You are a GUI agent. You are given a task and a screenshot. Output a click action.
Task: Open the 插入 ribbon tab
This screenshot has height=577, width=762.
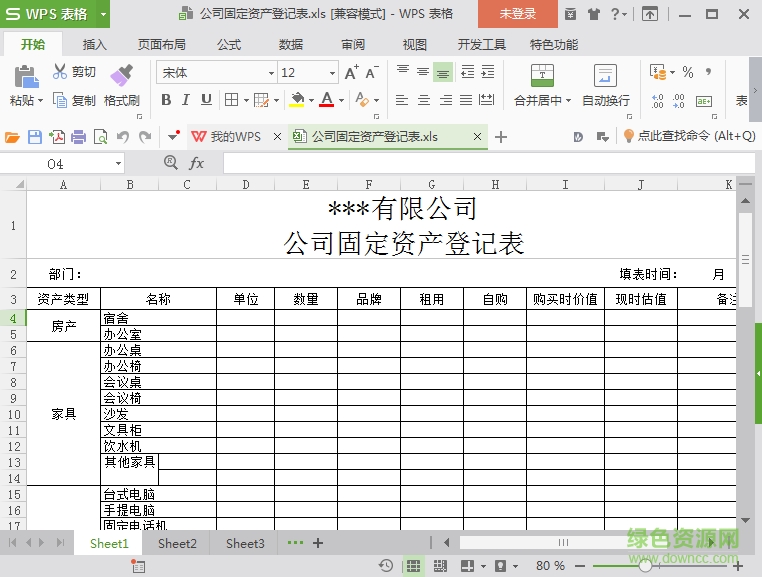point(95,45)
